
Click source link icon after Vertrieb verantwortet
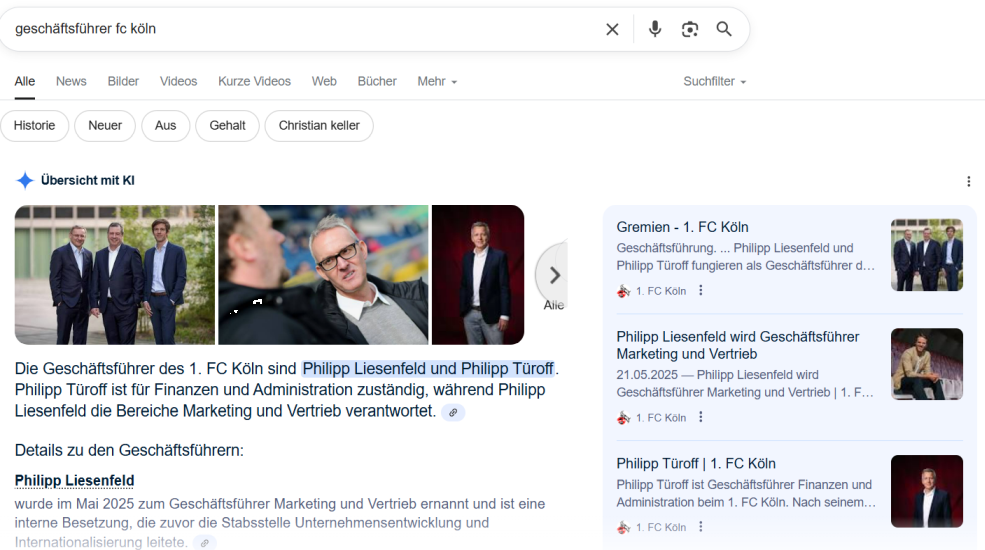pyautogui.click(x=453, y=412)
